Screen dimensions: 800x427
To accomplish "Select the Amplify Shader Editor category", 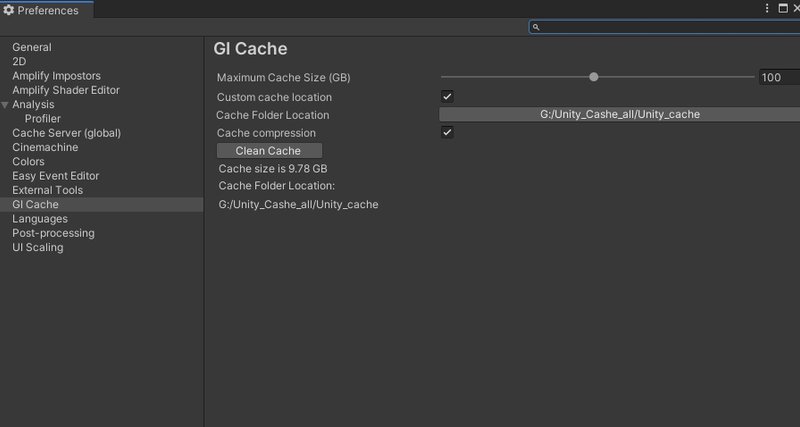I will point(66,90).
